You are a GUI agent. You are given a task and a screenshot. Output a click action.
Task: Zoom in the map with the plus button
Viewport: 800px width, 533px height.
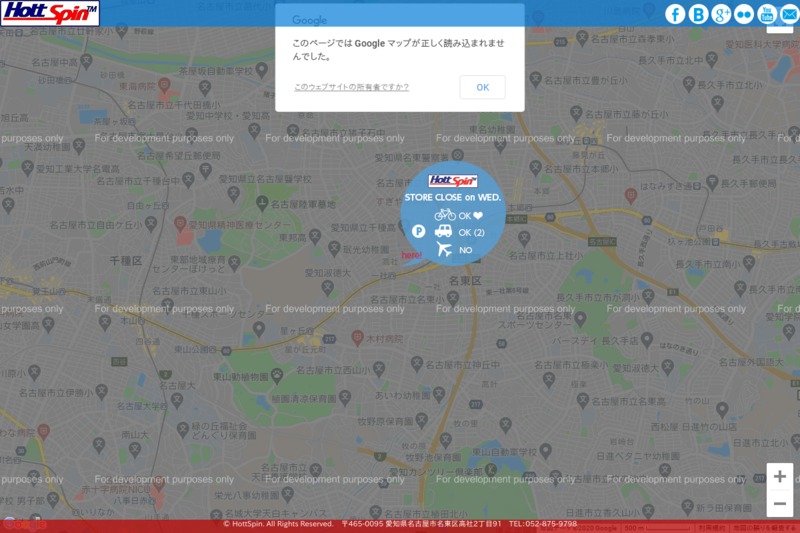779,476
